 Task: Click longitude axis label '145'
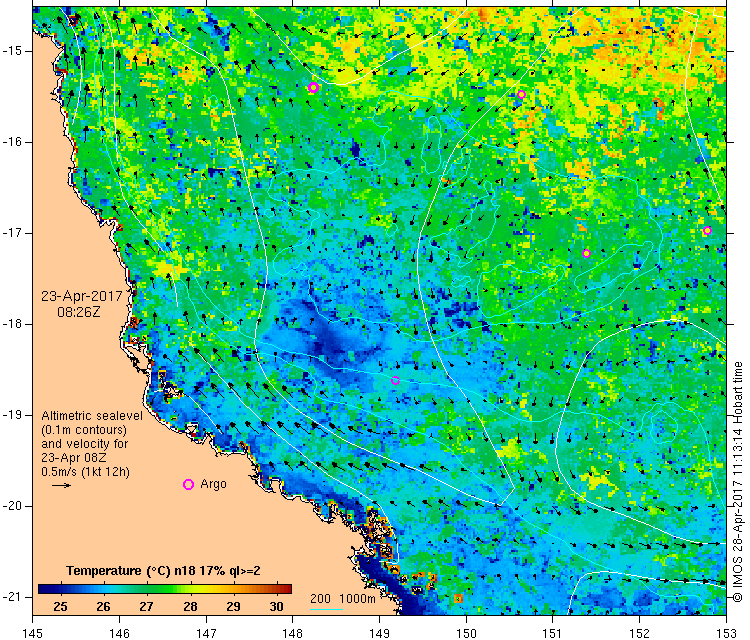(33, 633)
